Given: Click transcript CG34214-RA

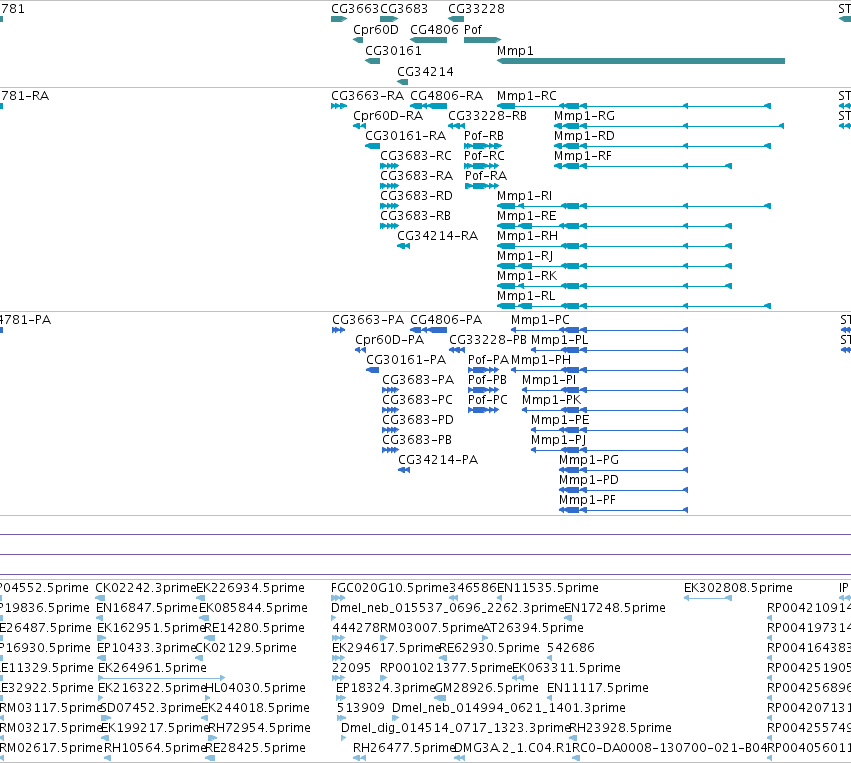Looking at the screenshot, I should coord(437,236).
